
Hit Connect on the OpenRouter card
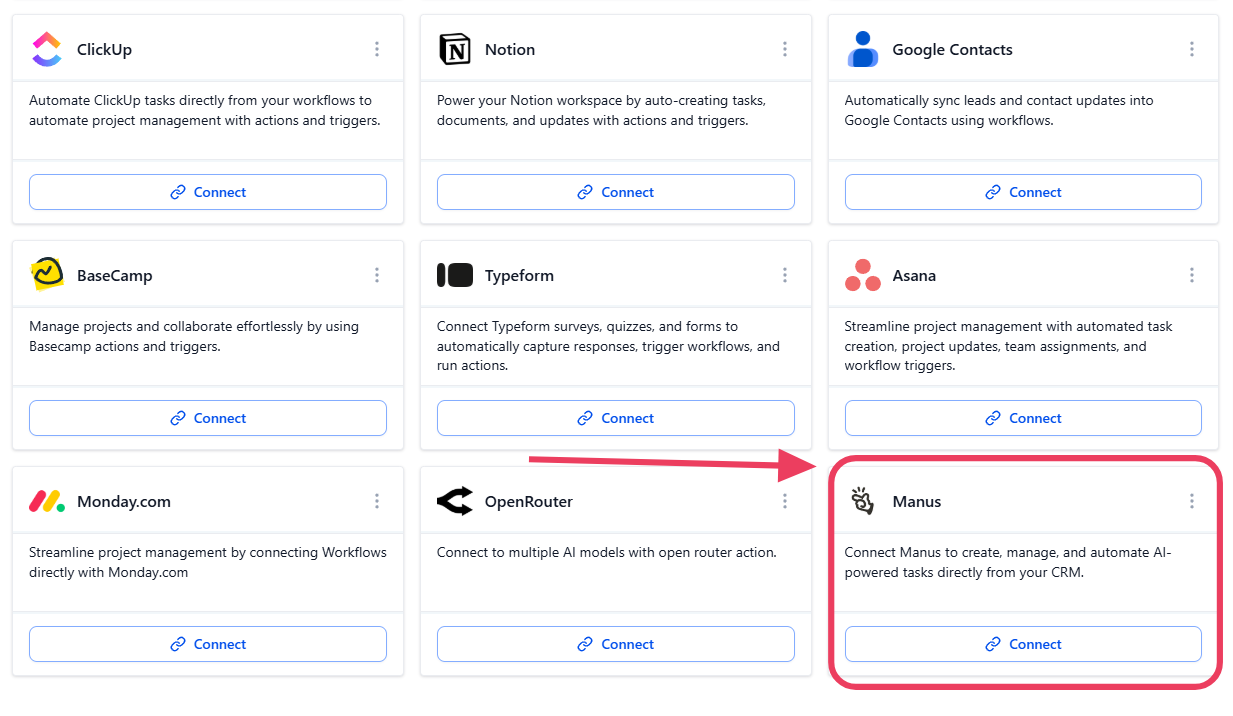click(x=615, y=644)
